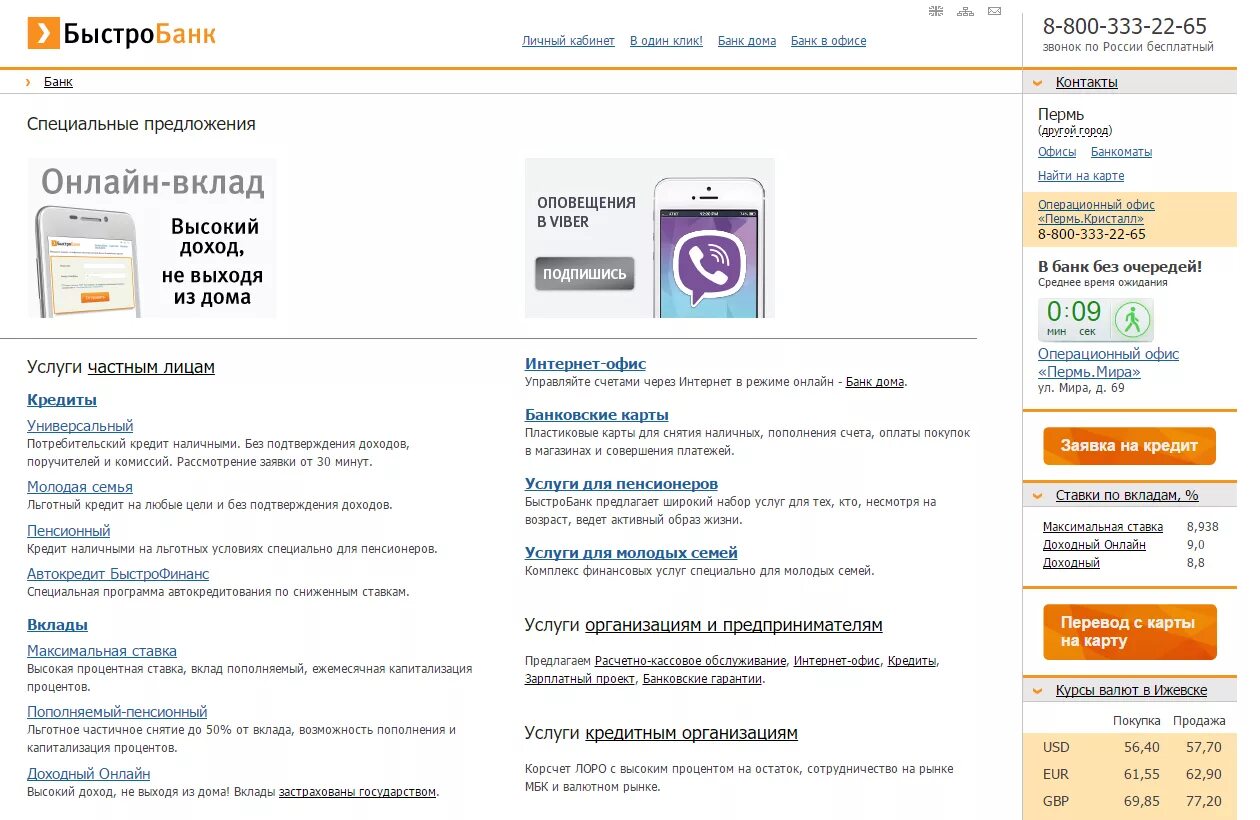Click orange arrow beside Банк breadcrumb
The height and width of the screenshot is (820, 1260).
tap(28, 82)
